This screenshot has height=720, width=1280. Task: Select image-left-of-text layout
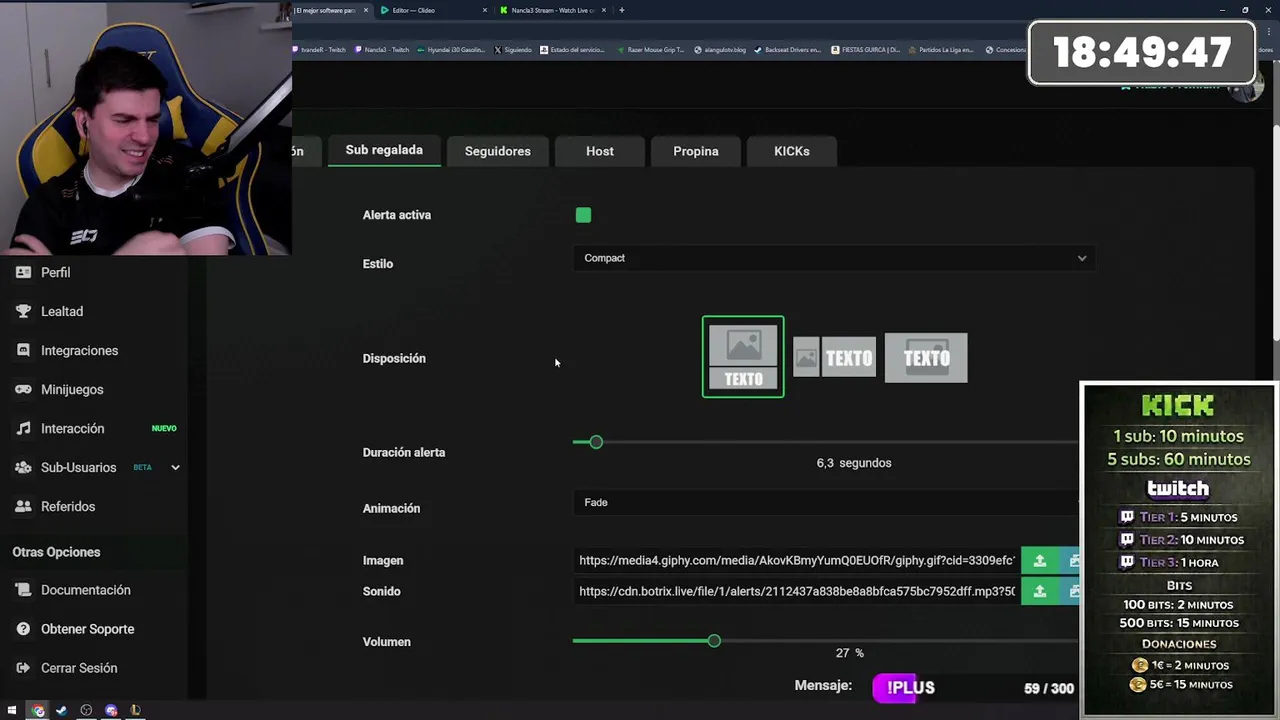834,357
